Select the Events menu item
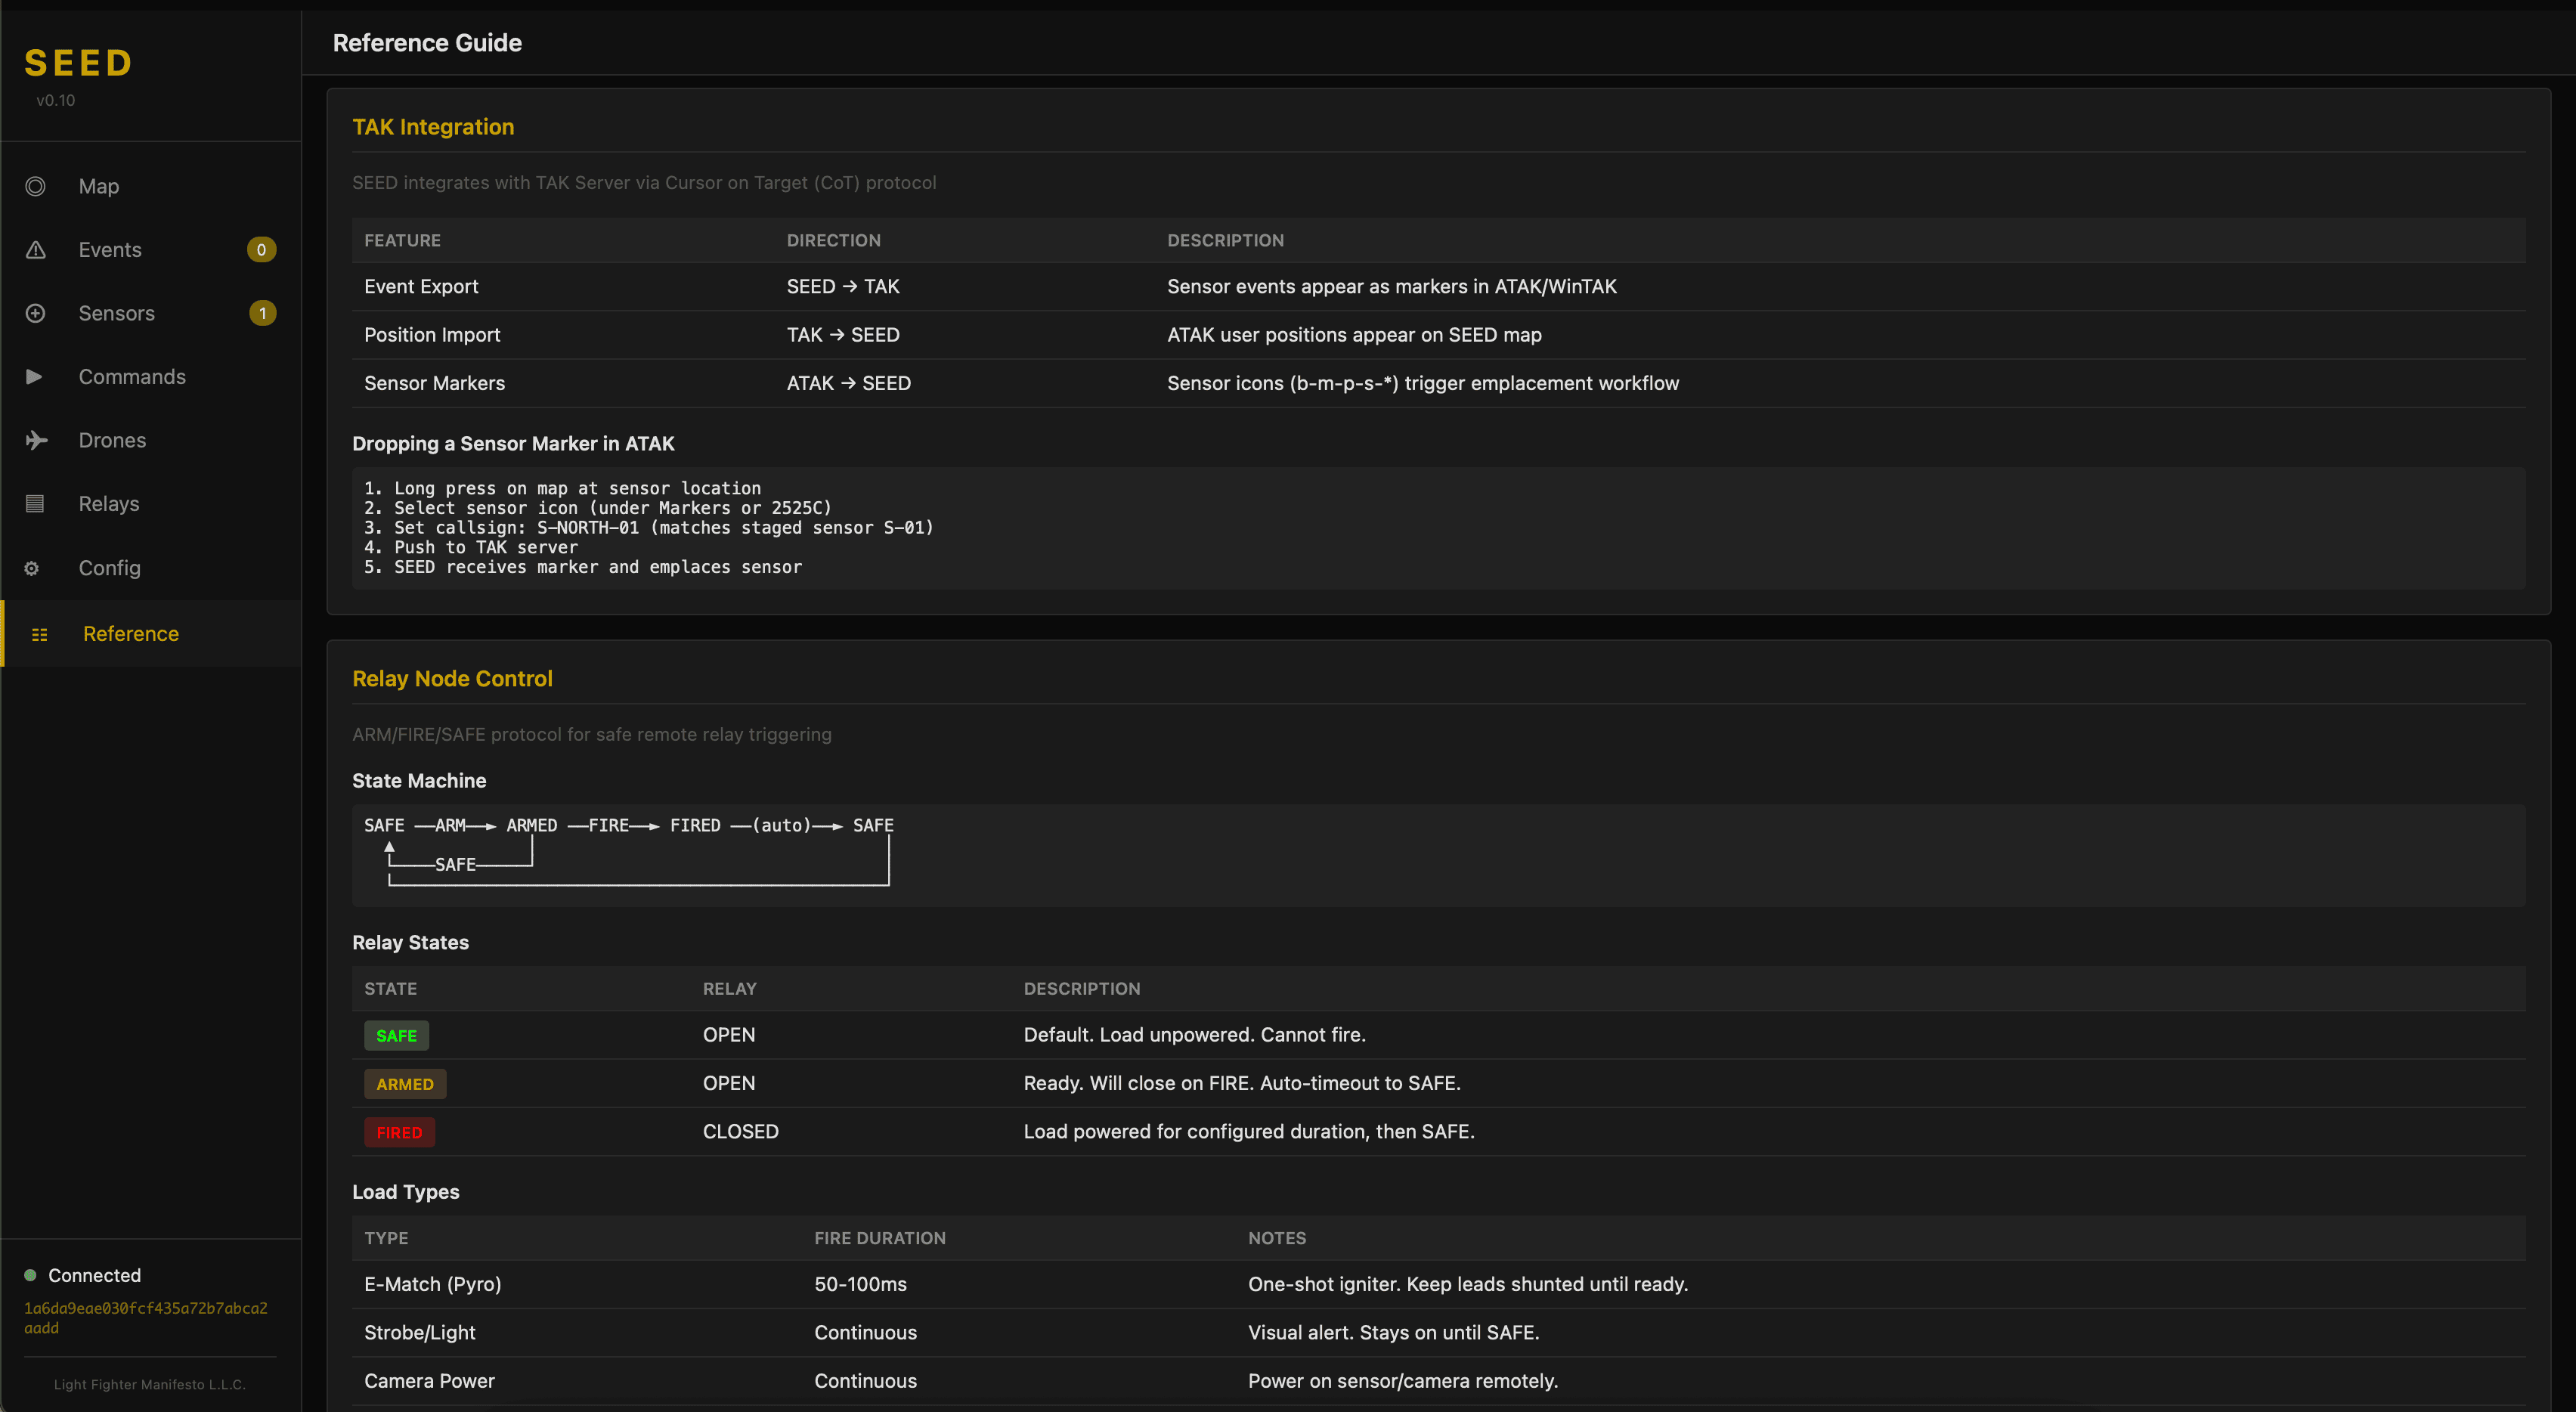Screen dimensions: 2576x1412 tap(110, 249)
